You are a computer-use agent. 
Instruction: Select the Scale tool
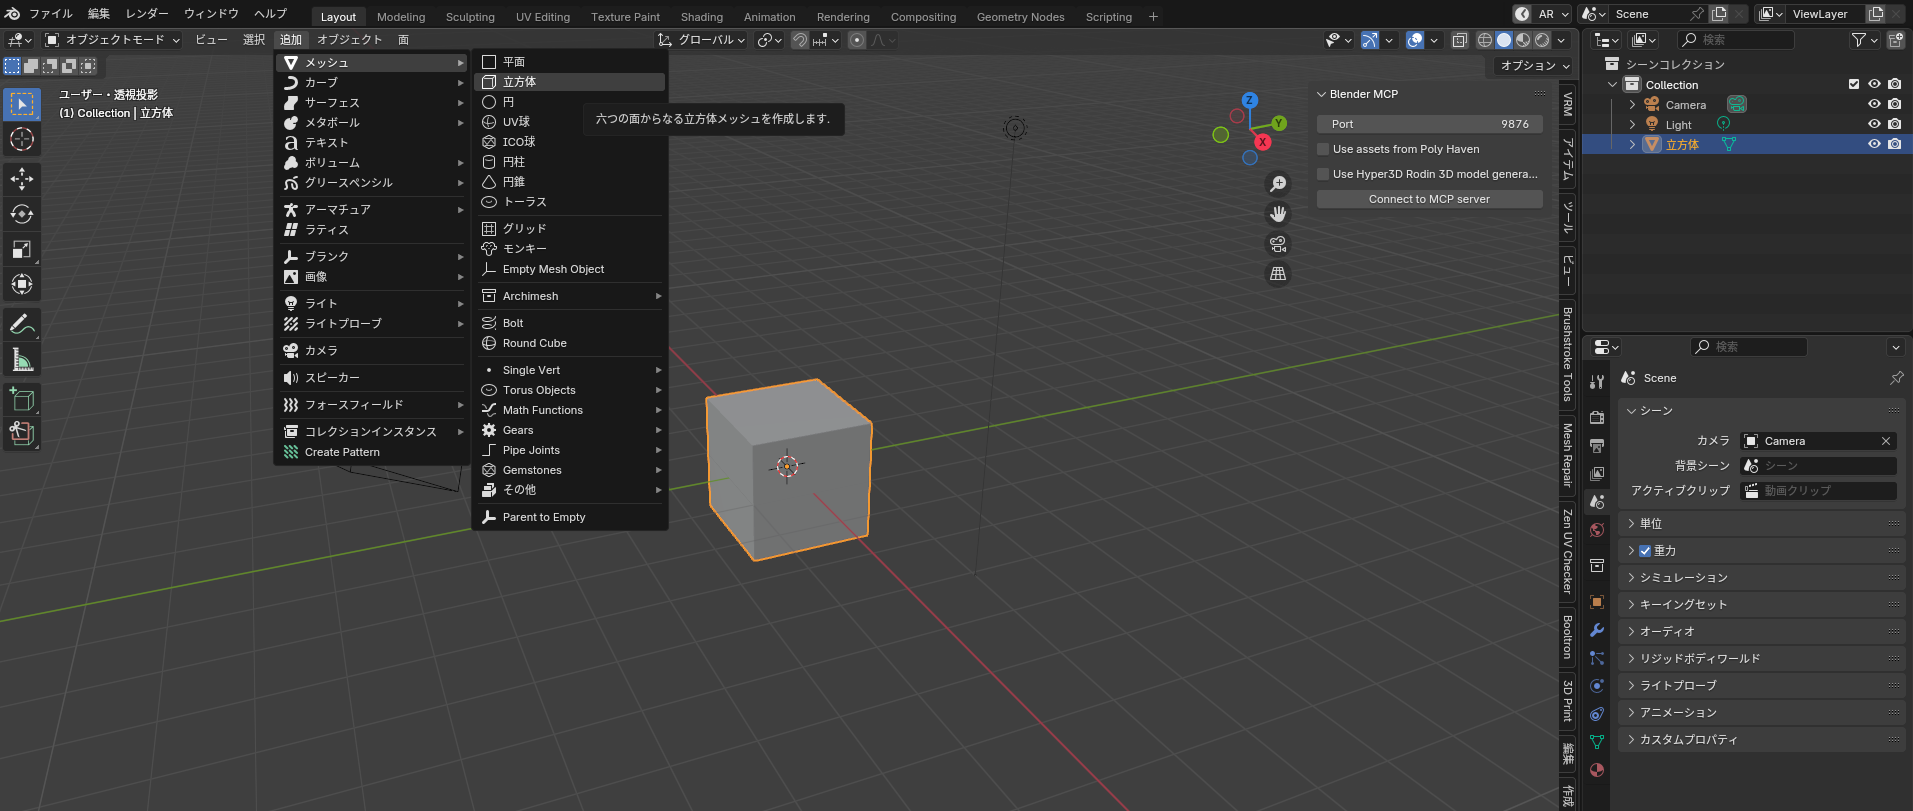pyautogui.click(x=22, y=249)
